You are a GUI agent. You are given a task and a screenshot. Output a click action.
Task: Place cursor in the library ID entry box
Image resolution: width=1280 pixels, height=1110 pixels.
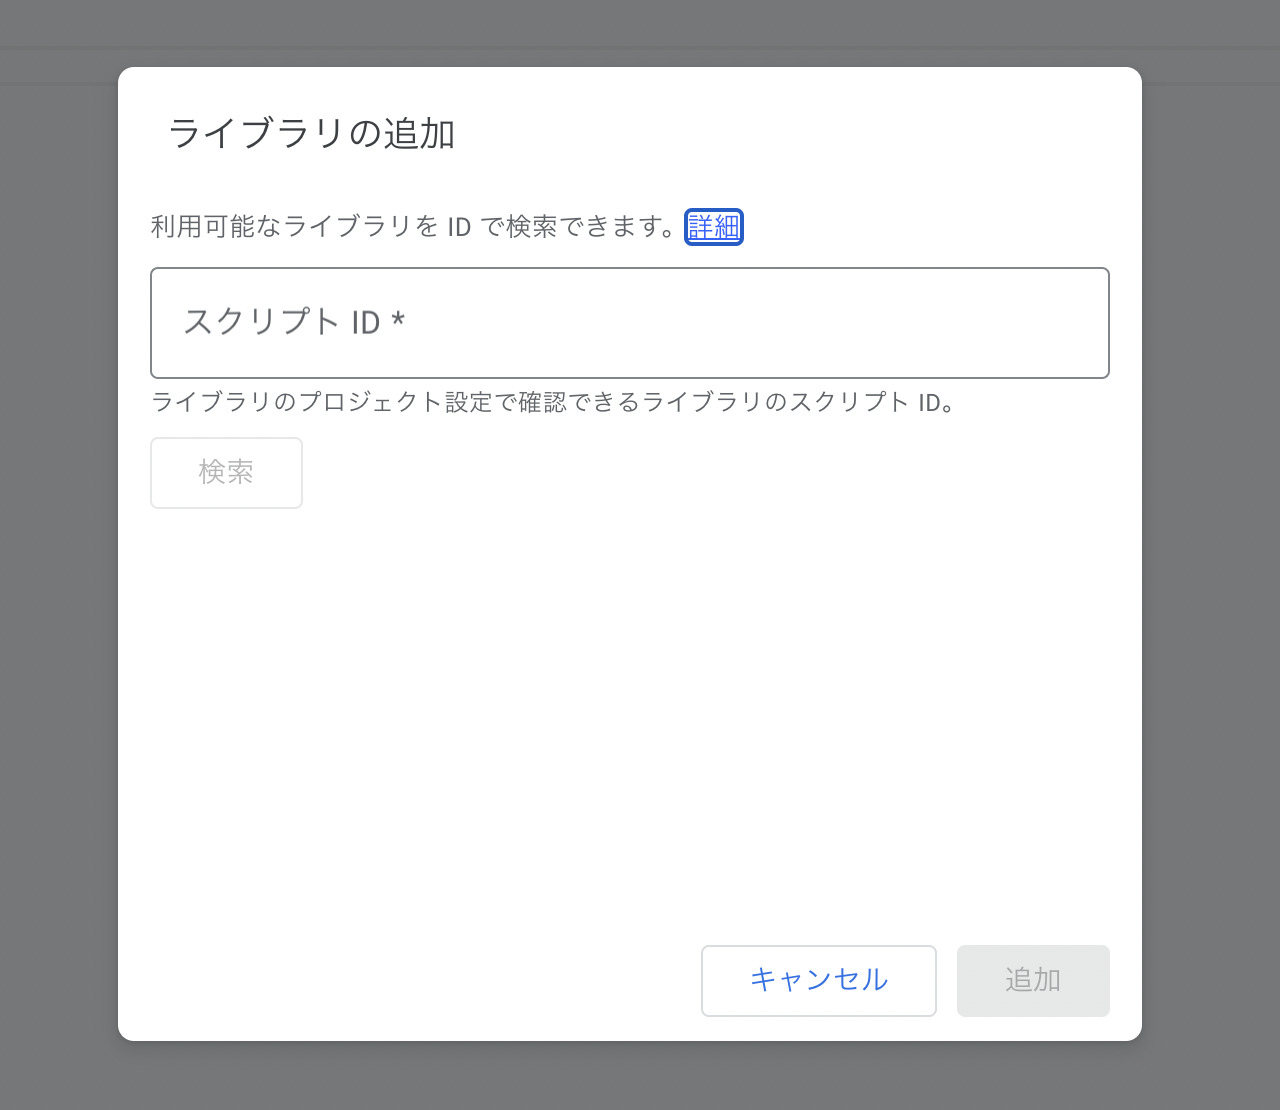pos(630,323)
